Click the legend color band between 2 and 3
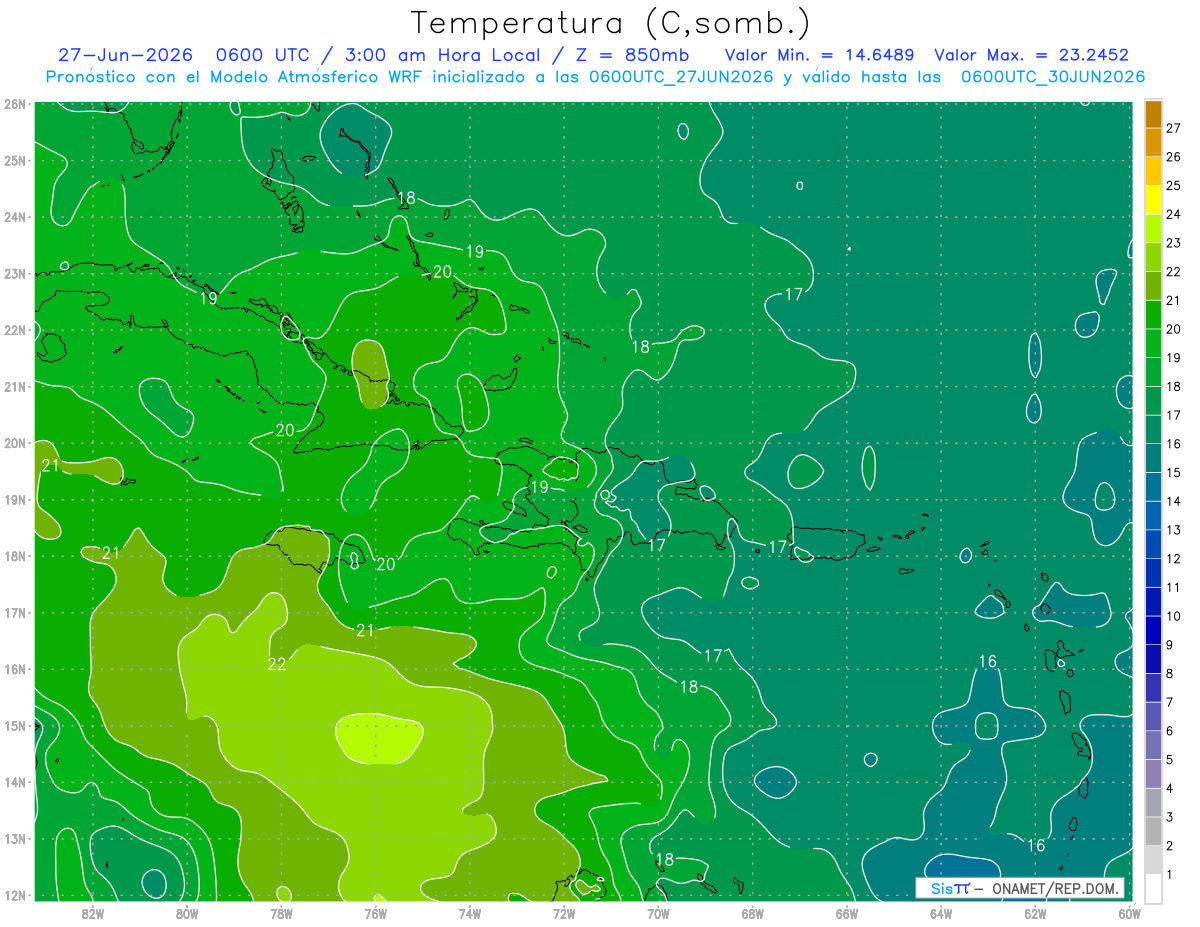1200x927 pixels. [x=1153, y=831]
